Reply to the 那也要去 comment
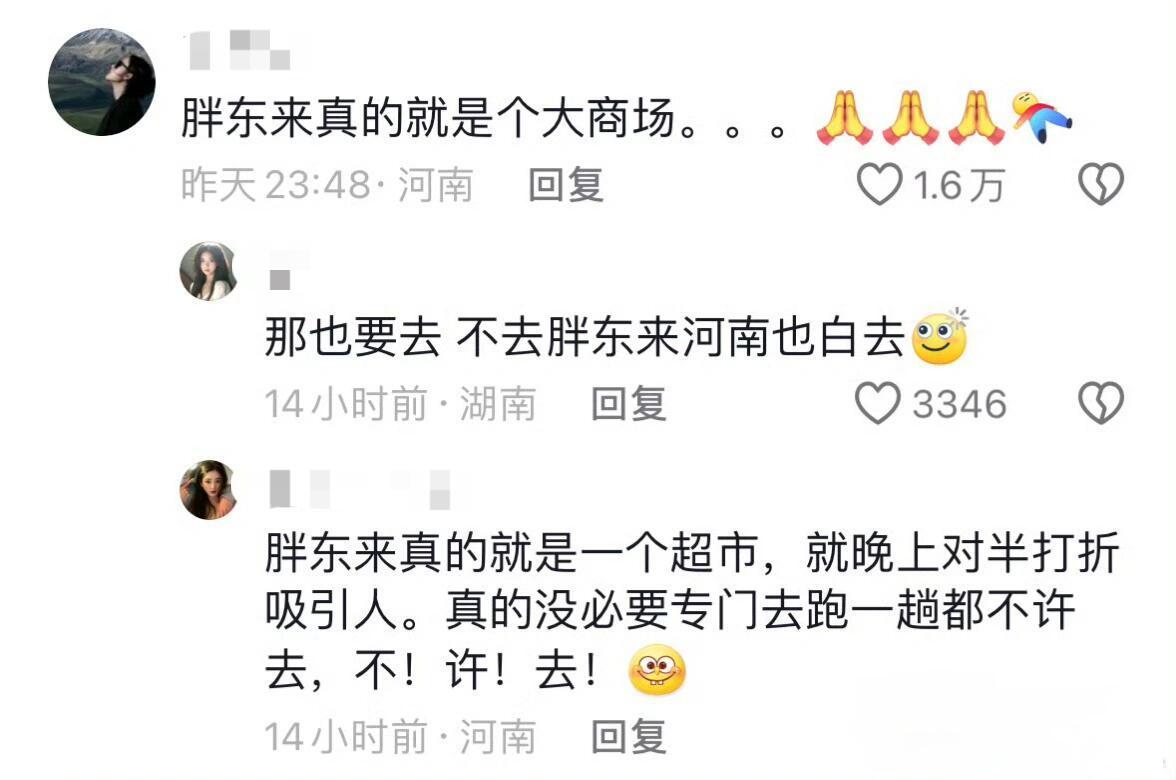This screenshot has height=780, width=1176. tap(628, 404)
